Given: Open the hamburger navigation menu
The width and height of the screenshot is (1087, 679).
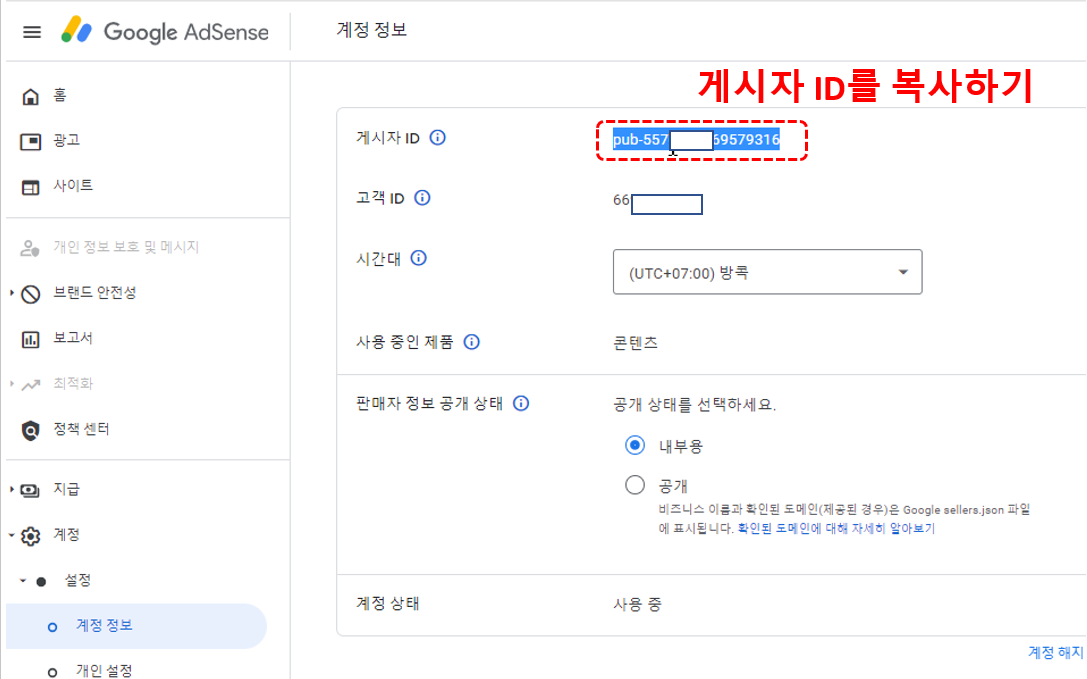Looking at the screenshot, I should (31, 31).
